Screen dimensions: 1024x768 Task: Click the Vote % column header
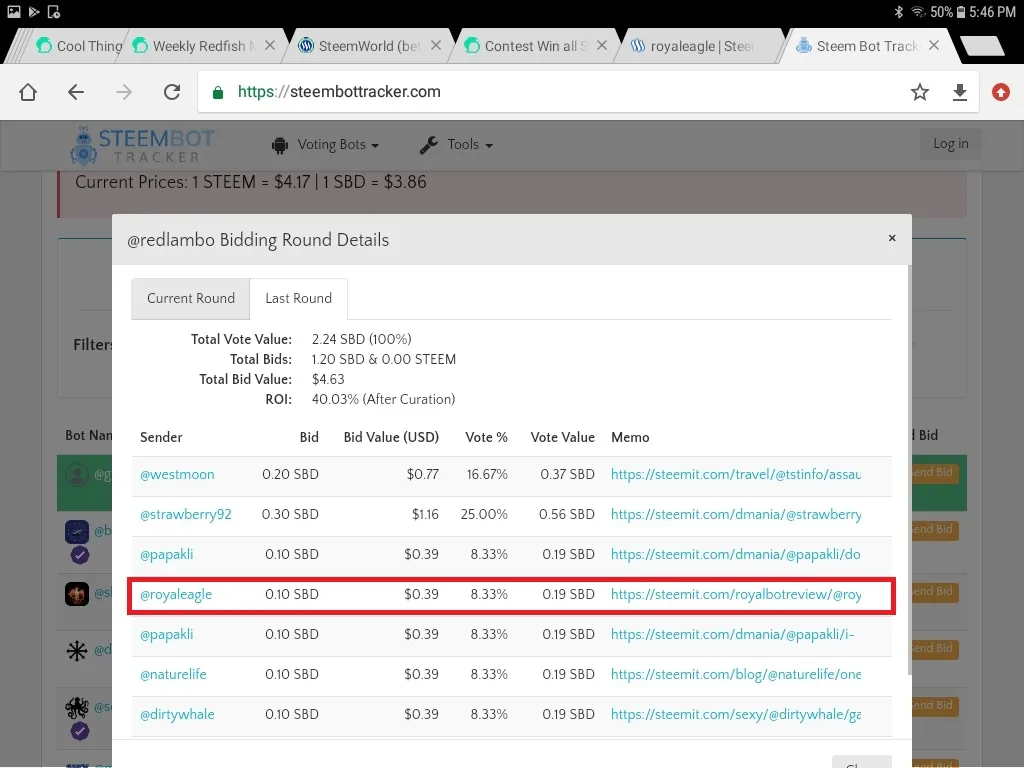(487, 438)
